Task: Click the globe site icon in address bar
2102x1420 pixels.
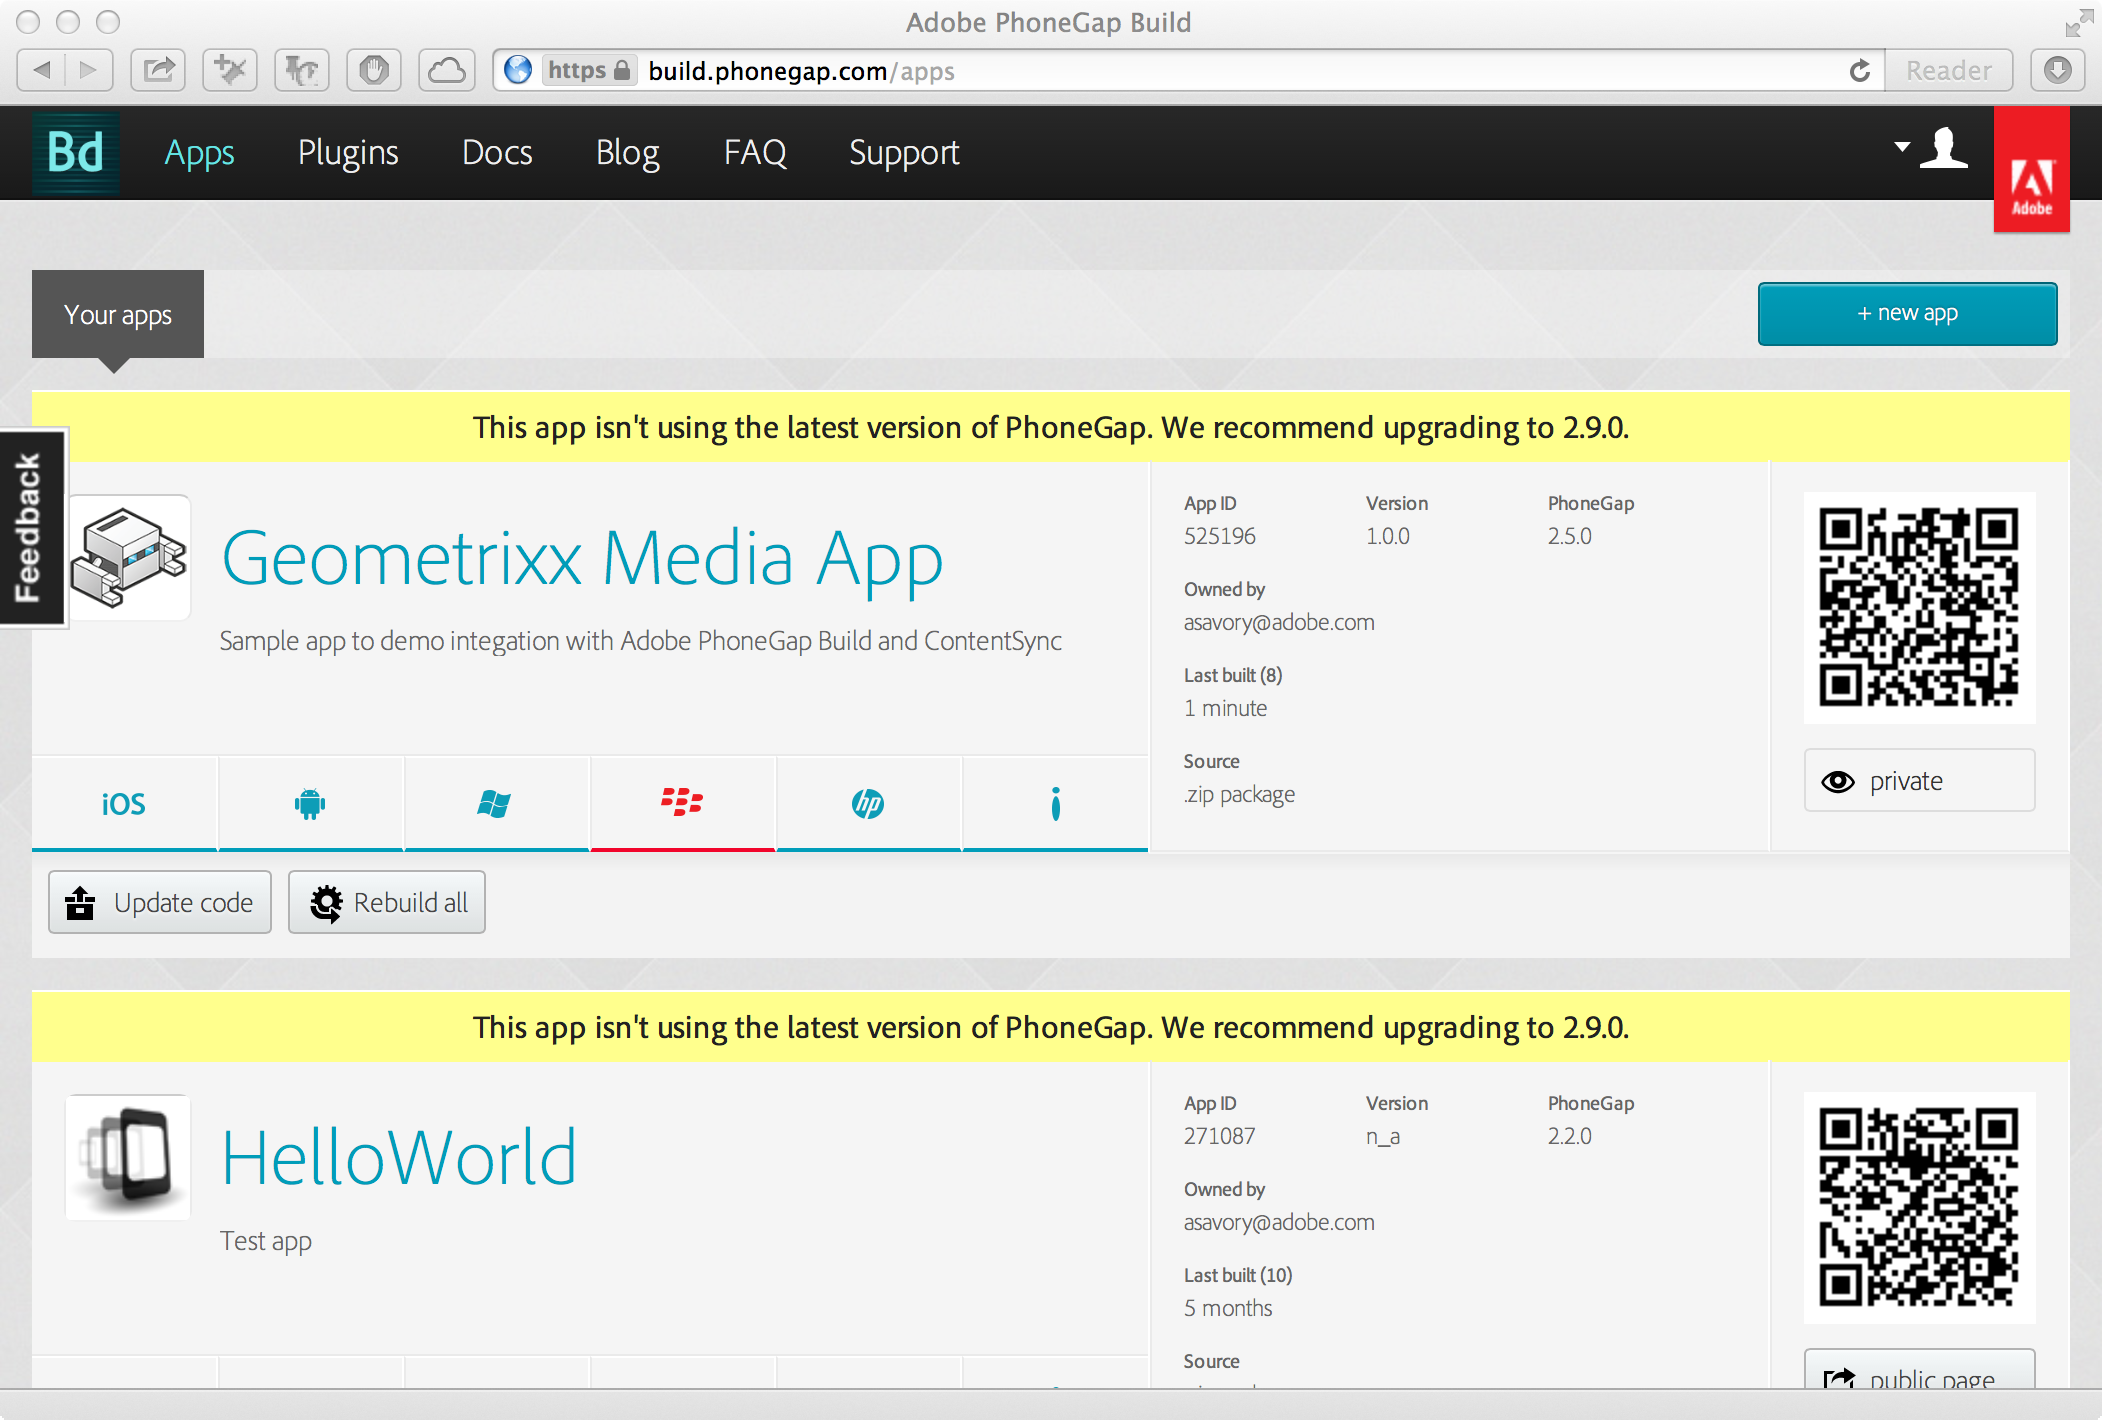Action: coord(518,70)
